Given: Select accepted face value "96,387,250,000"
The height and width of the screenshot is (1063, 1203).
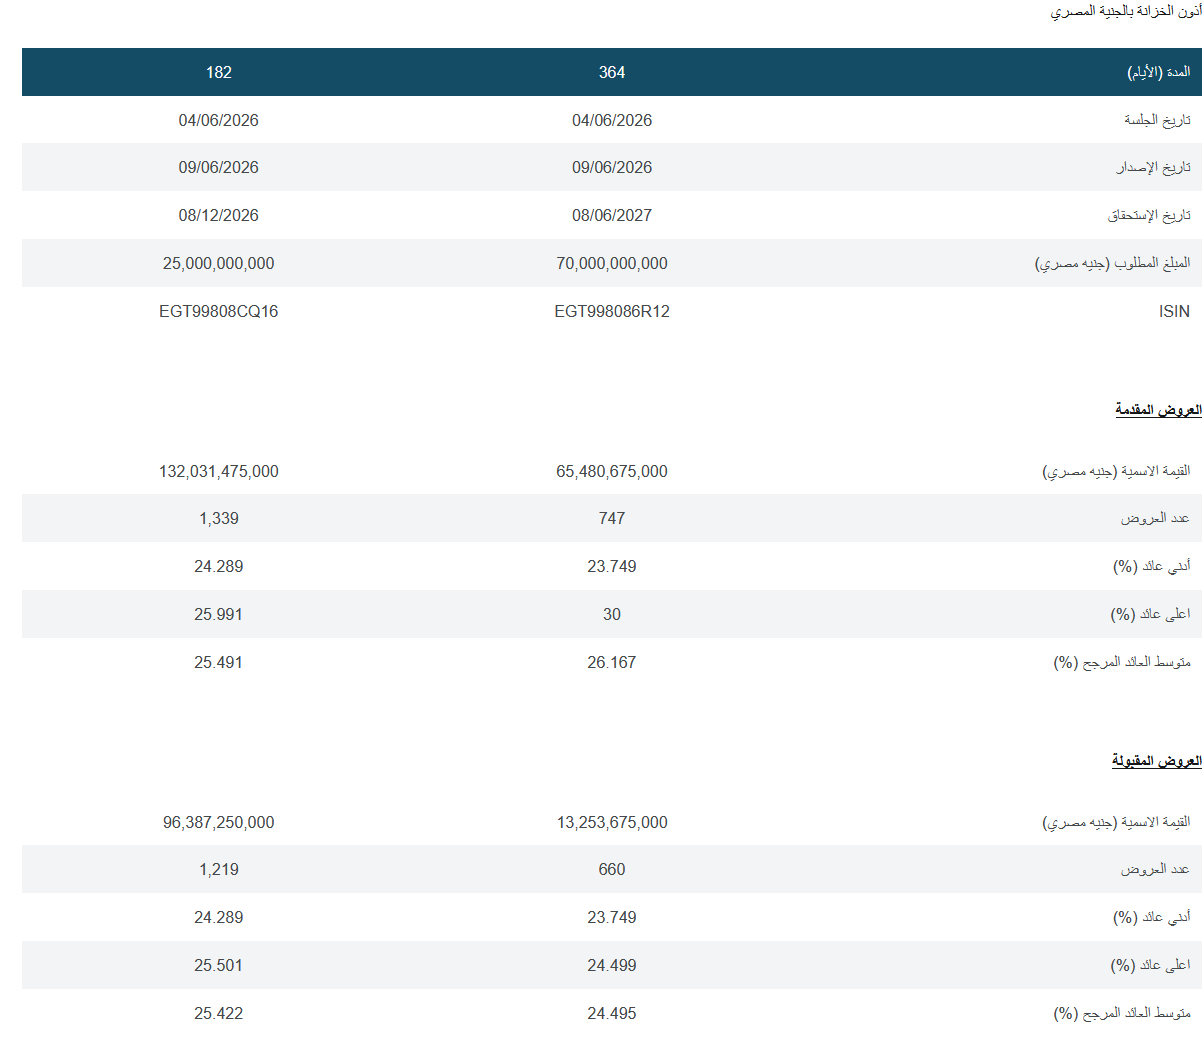Looking at the screenshot, I should [x=219, y=822].
